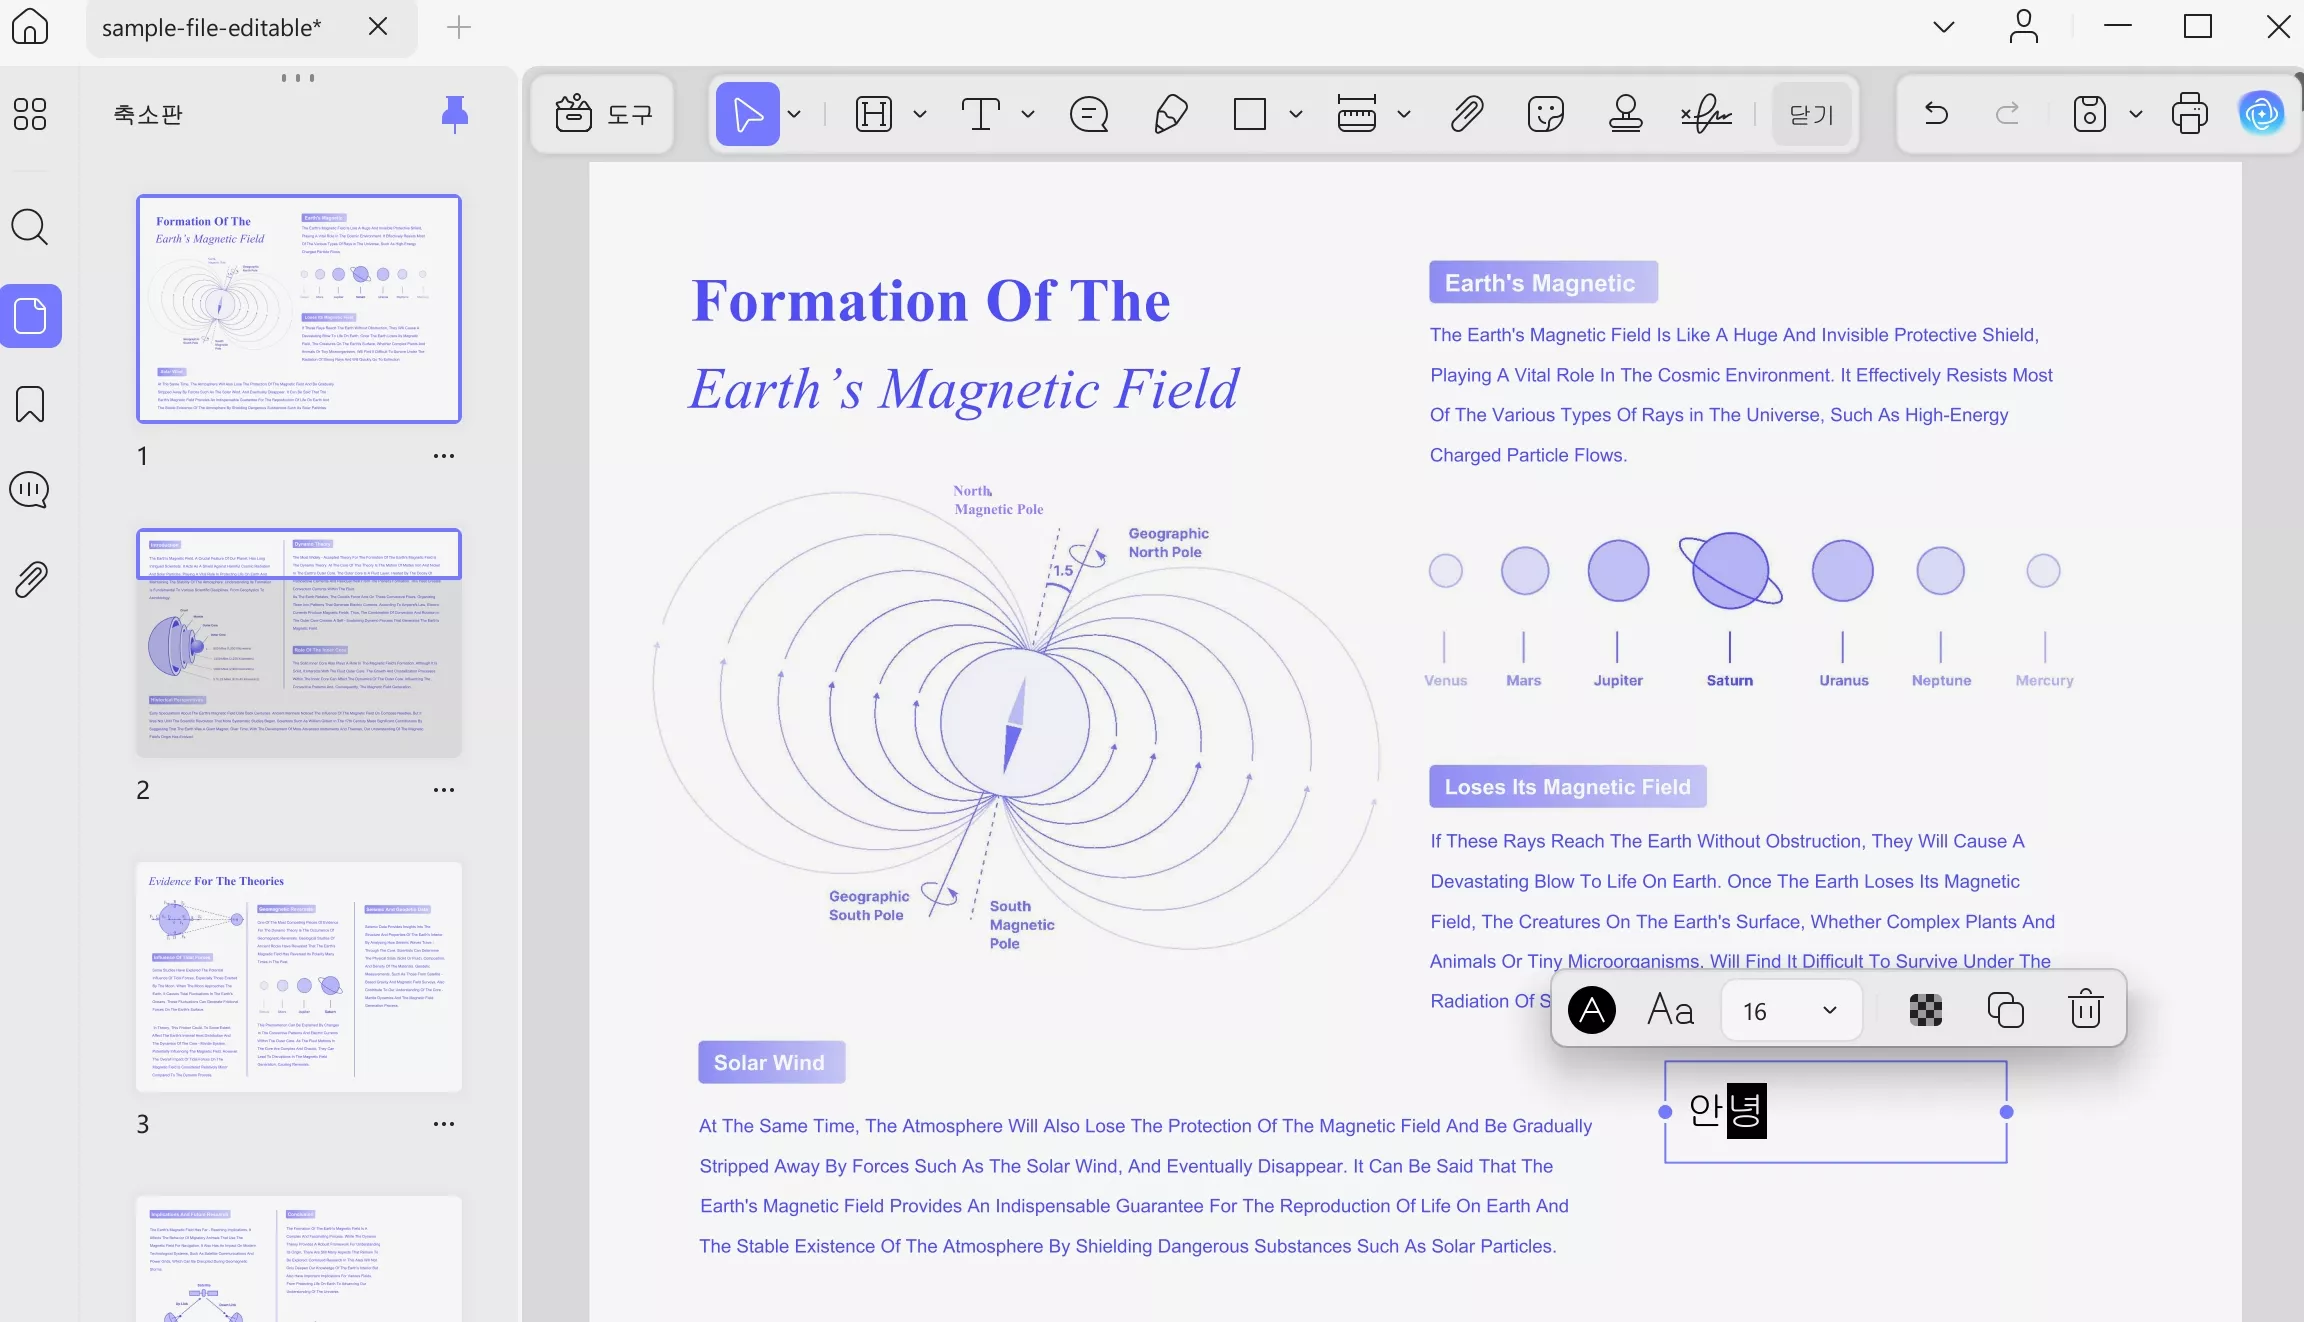Save the document

[2090, 114]
